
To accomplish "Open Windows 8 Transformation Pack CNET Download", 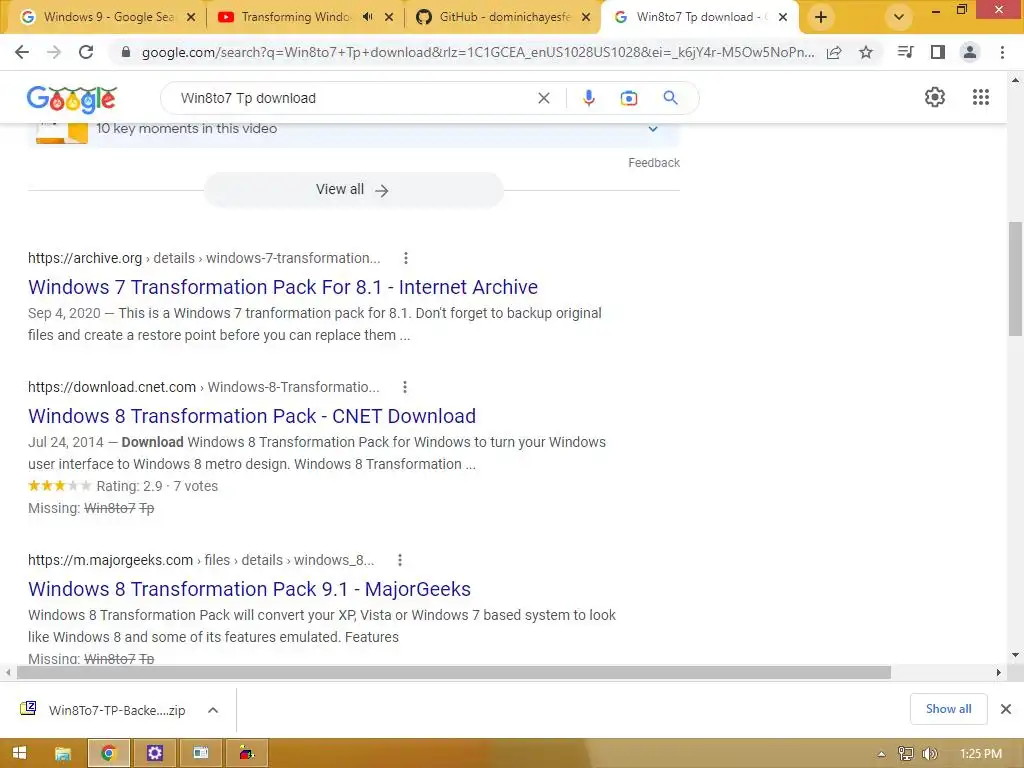I will click(x=252, y=416).
